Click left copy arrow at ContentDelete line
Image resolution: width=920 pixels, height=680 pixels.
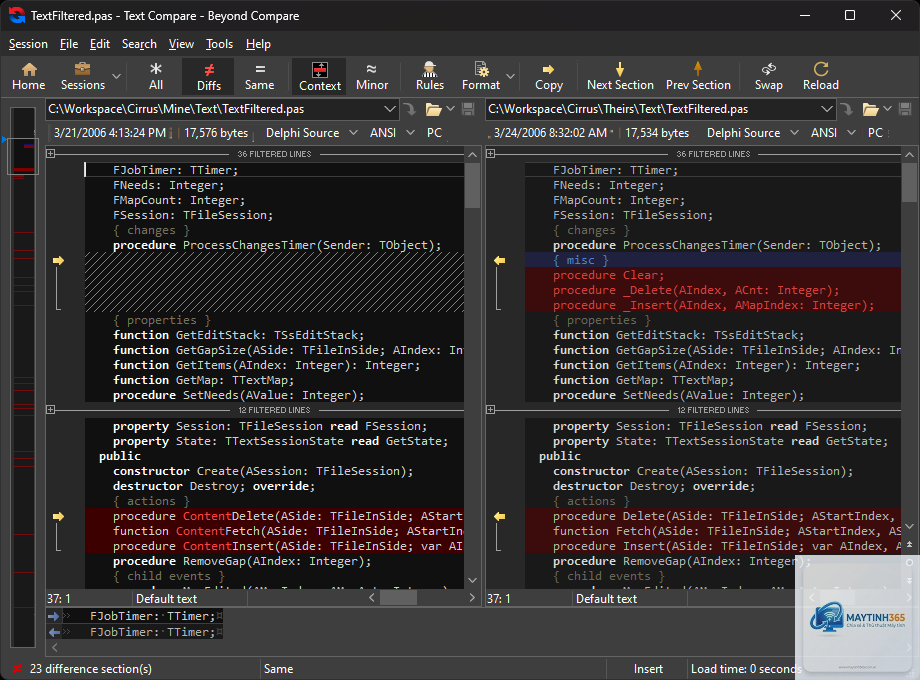(x=58, y=516)
